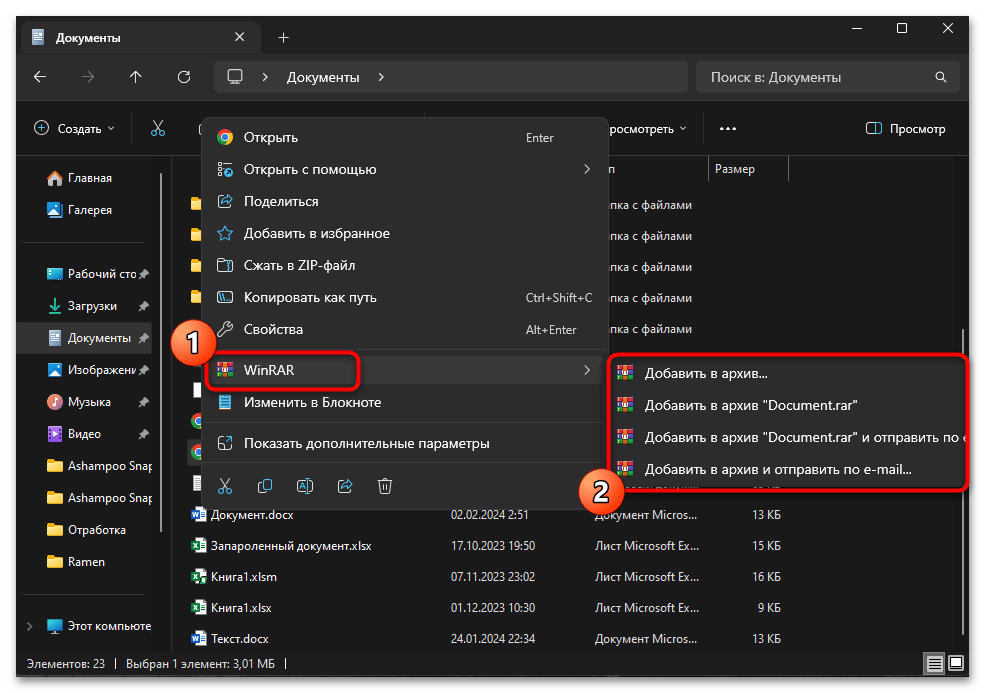985x693 pixels.
Task: Open the three-dots more options toolbar menu
Action: click(x=727, y=129)
